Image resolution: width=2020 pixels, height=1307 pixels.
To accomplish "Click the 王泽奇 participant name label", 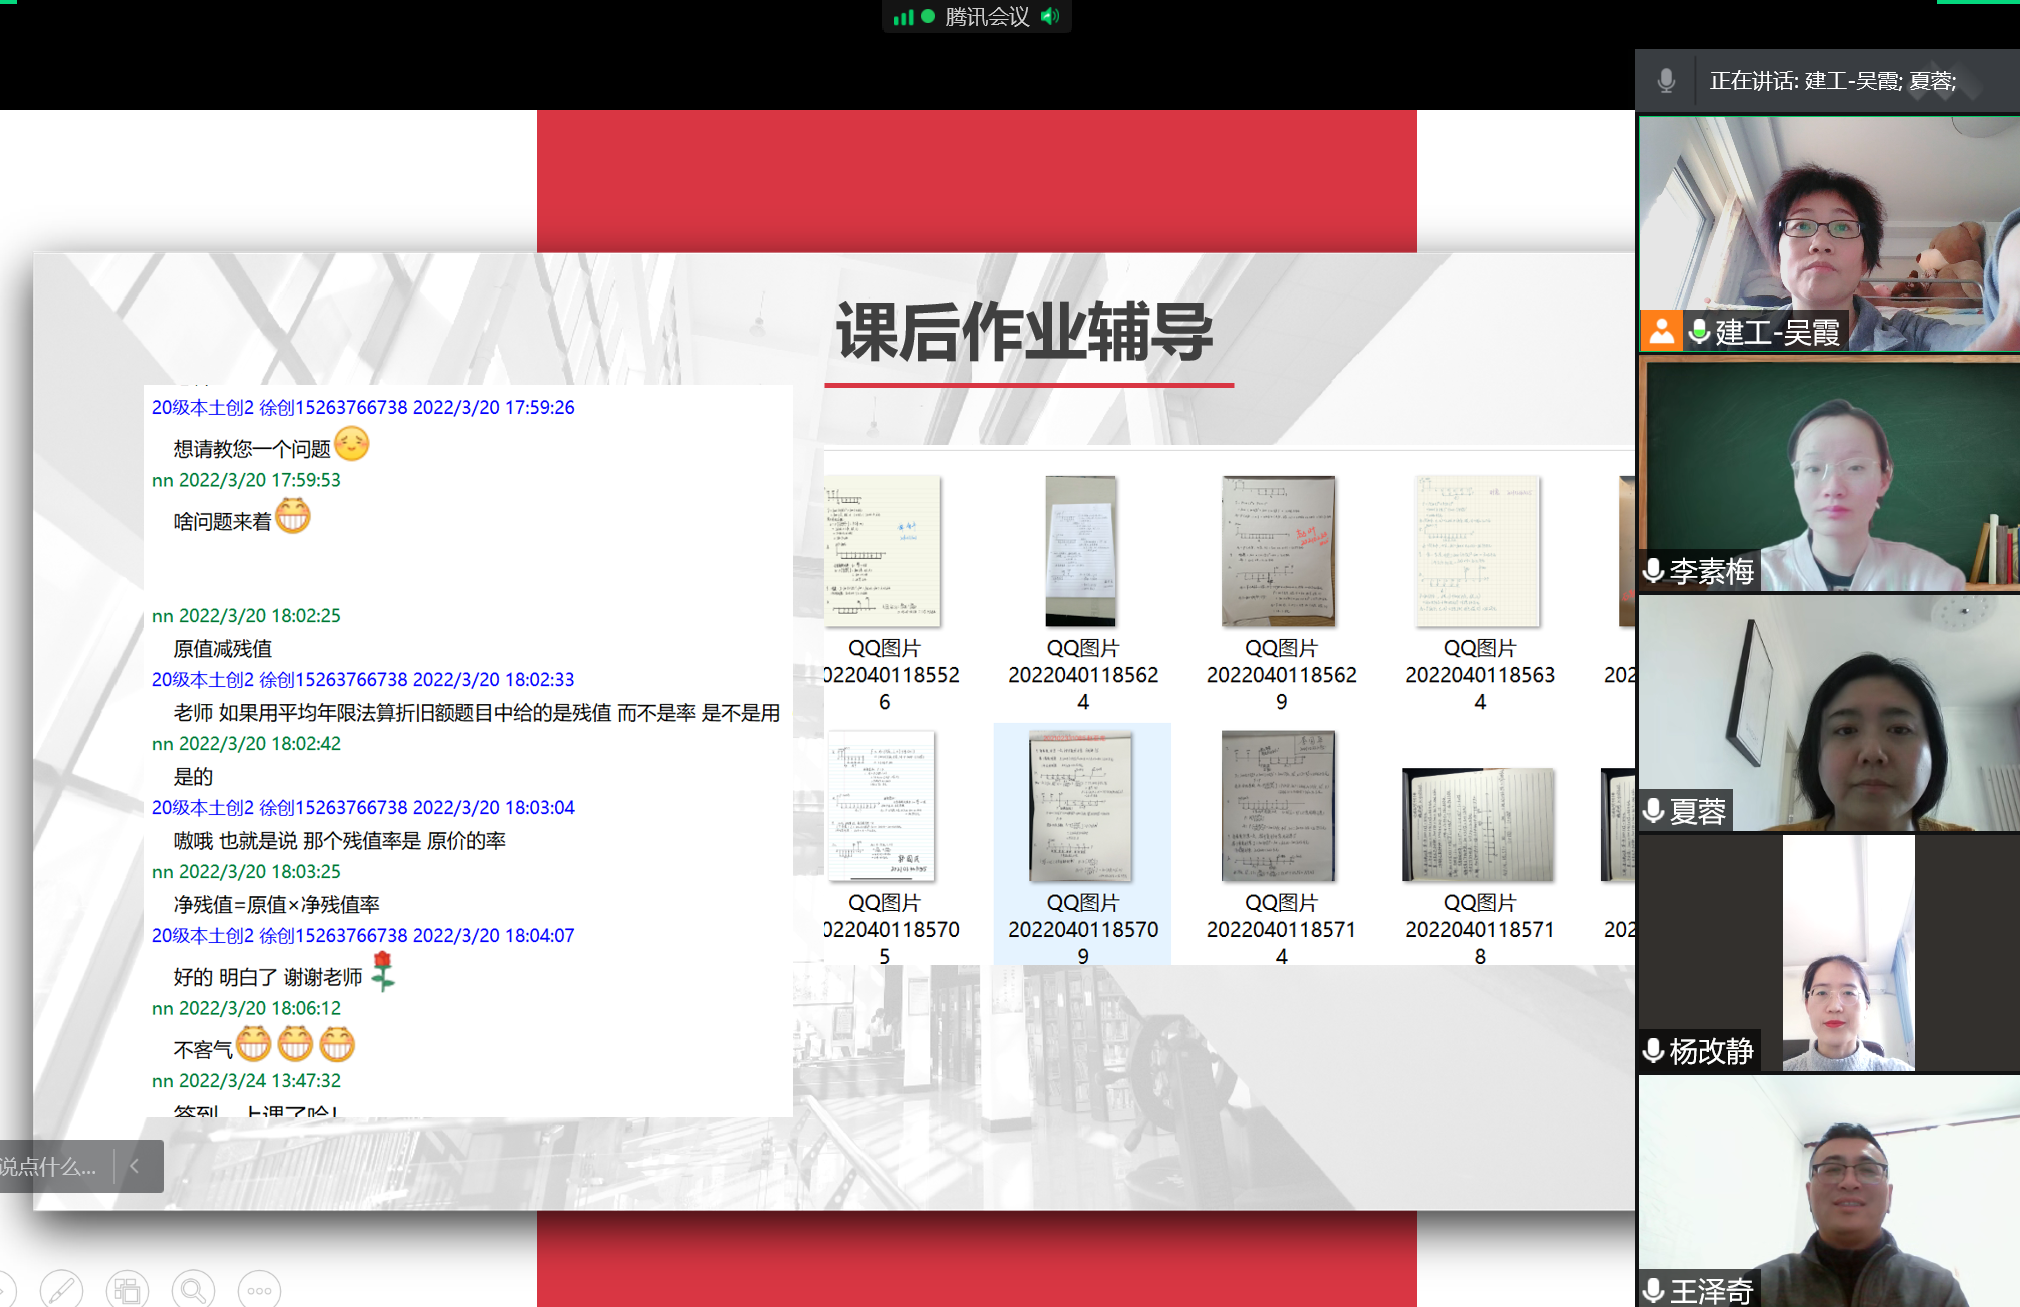I will coord(1711,1291).
